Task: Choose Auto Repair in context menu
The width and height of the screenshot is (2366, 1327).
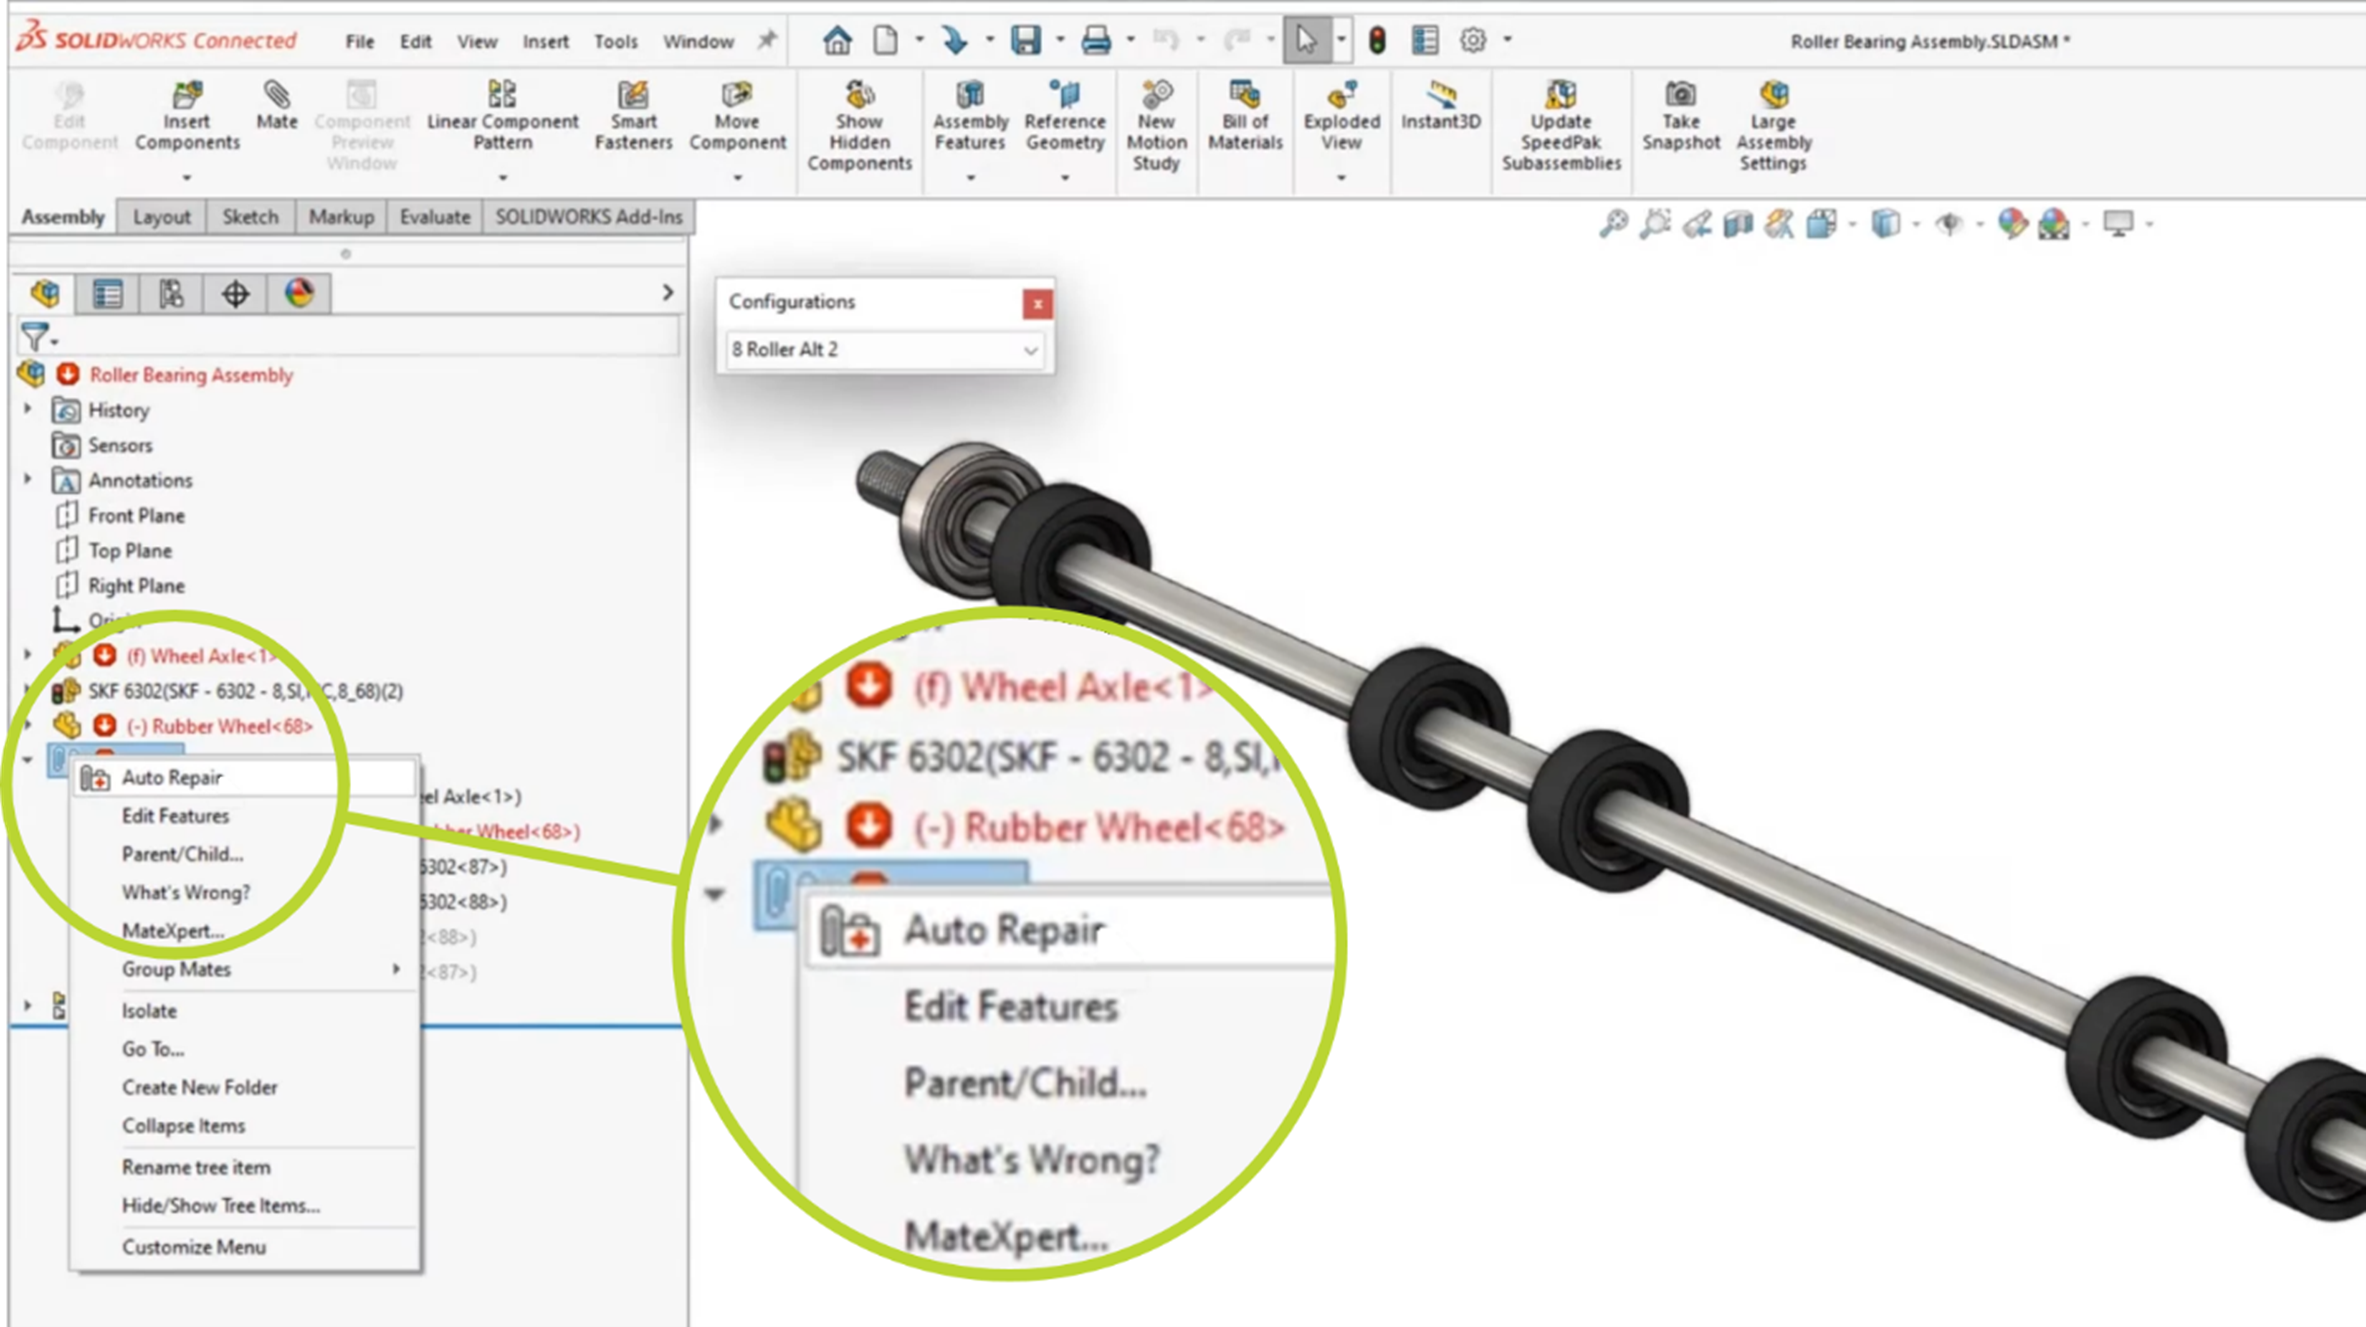Action: pyautogui.click(x=245, y=777)
